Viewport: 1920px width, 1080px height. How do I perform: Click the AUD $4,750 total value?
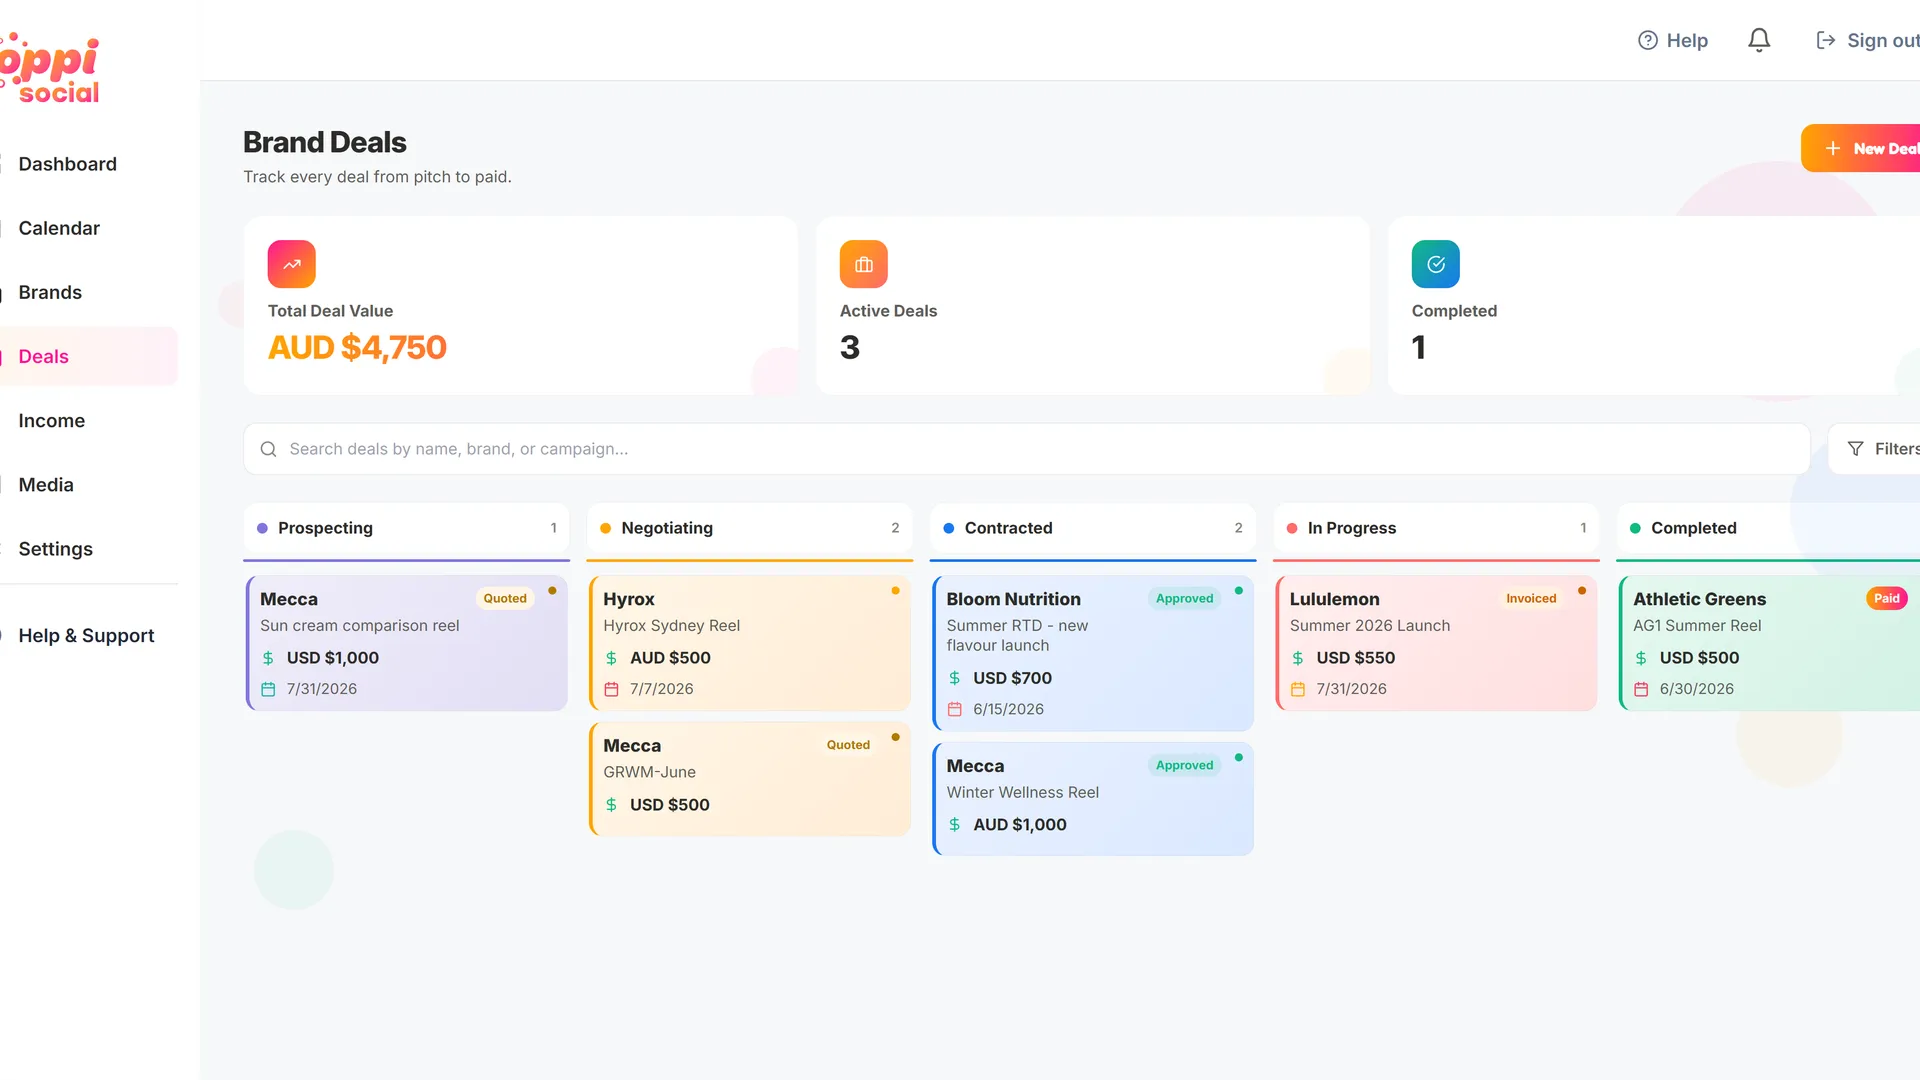click(357, 348)
